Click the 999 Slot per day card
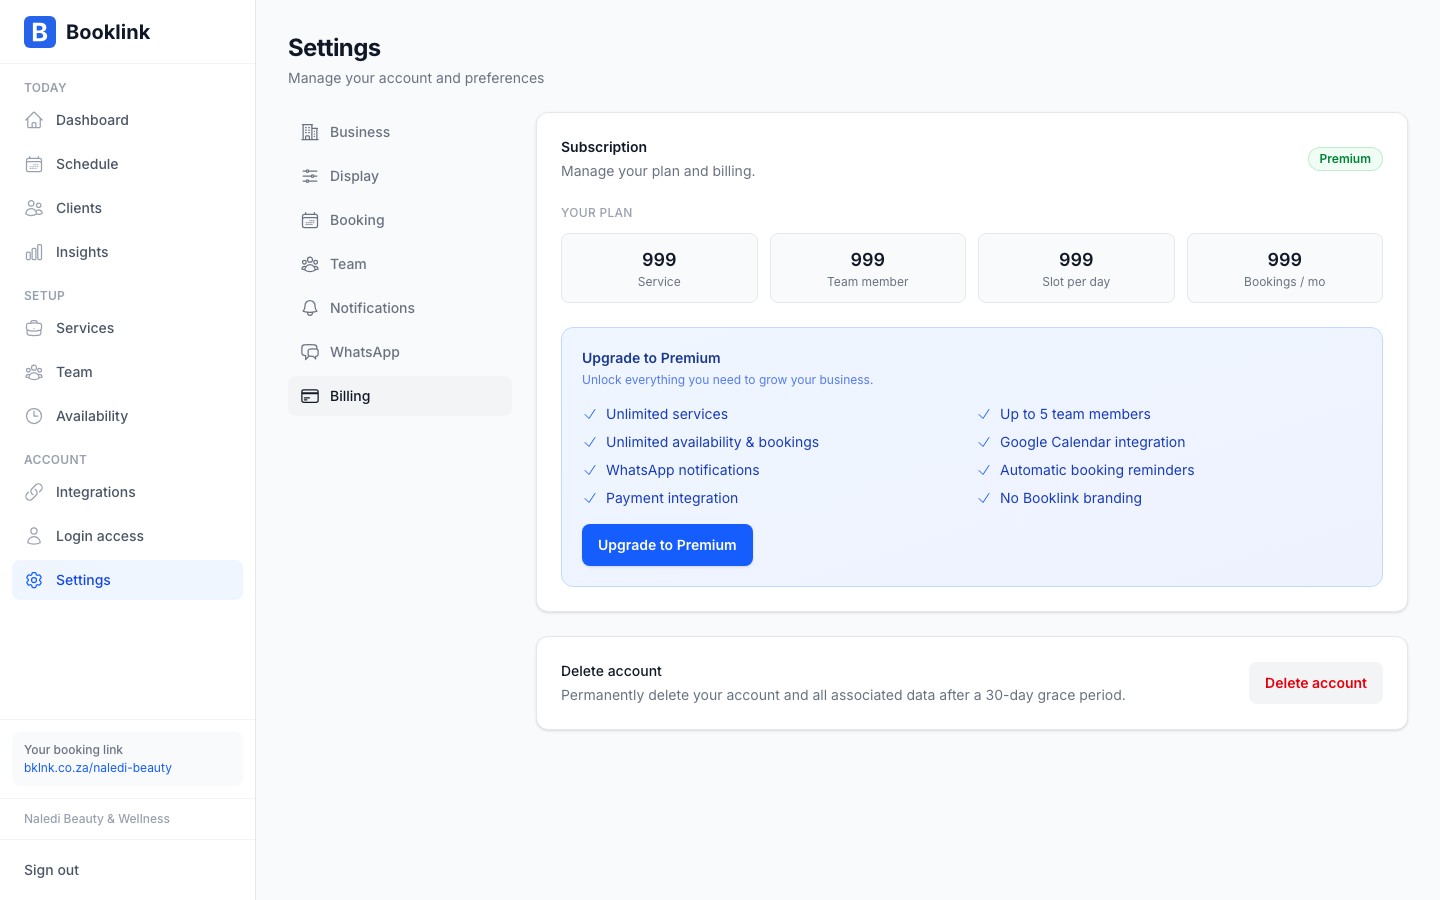 point(1076,268)
